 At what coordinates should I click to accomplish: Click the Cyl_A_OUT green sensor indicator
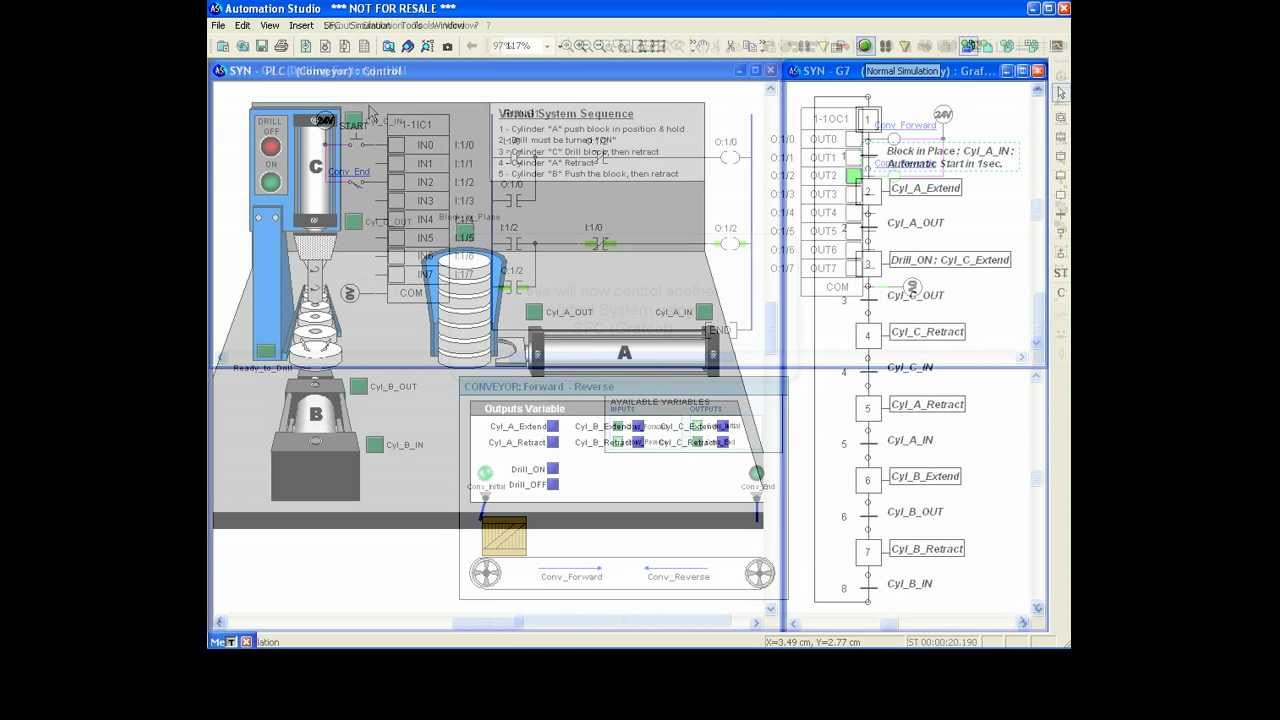coord(534,312)
